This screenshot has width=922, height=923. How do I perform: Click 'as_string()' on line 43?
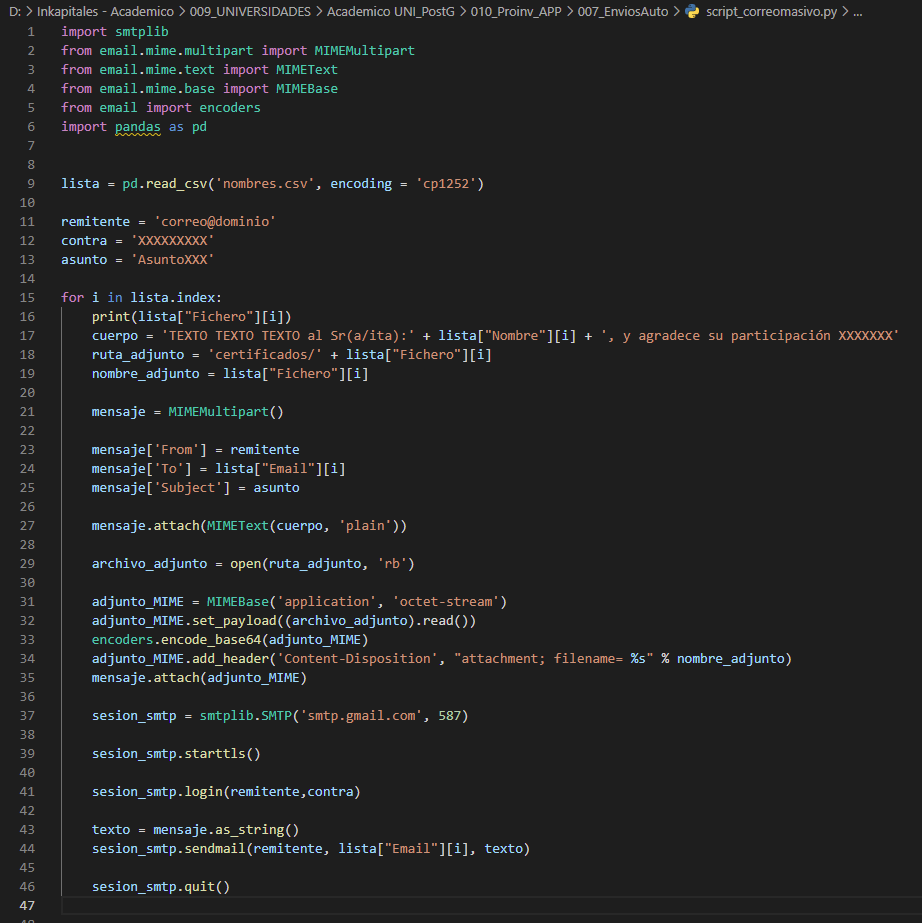[x=257, y=829]
